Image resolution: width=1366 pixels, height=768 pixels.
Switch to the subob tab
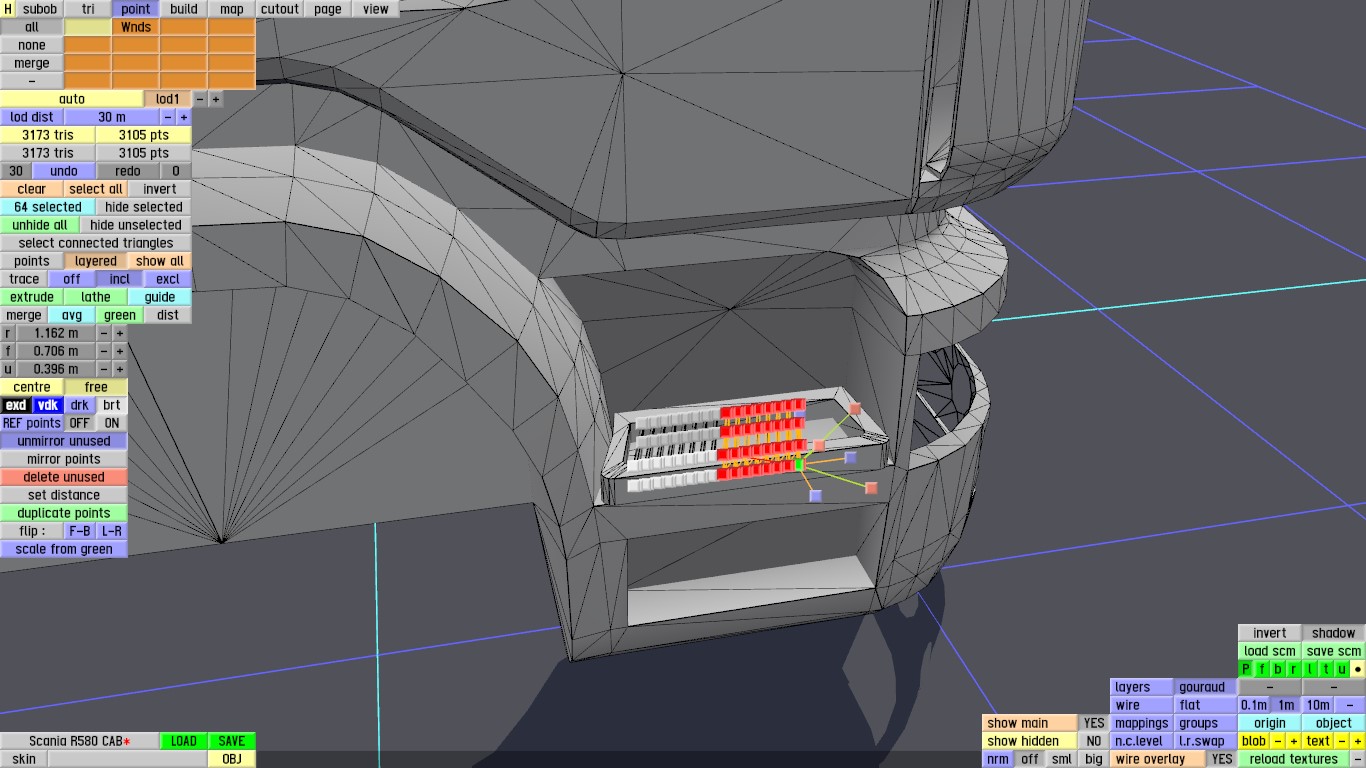coord(40,9)
